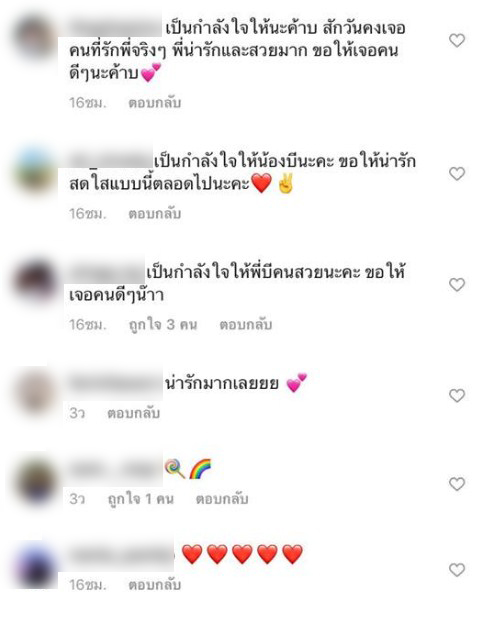Open blurred username on five hearts comment
Image resolution: width=491 pixels, height=620 pixels.
121,556
